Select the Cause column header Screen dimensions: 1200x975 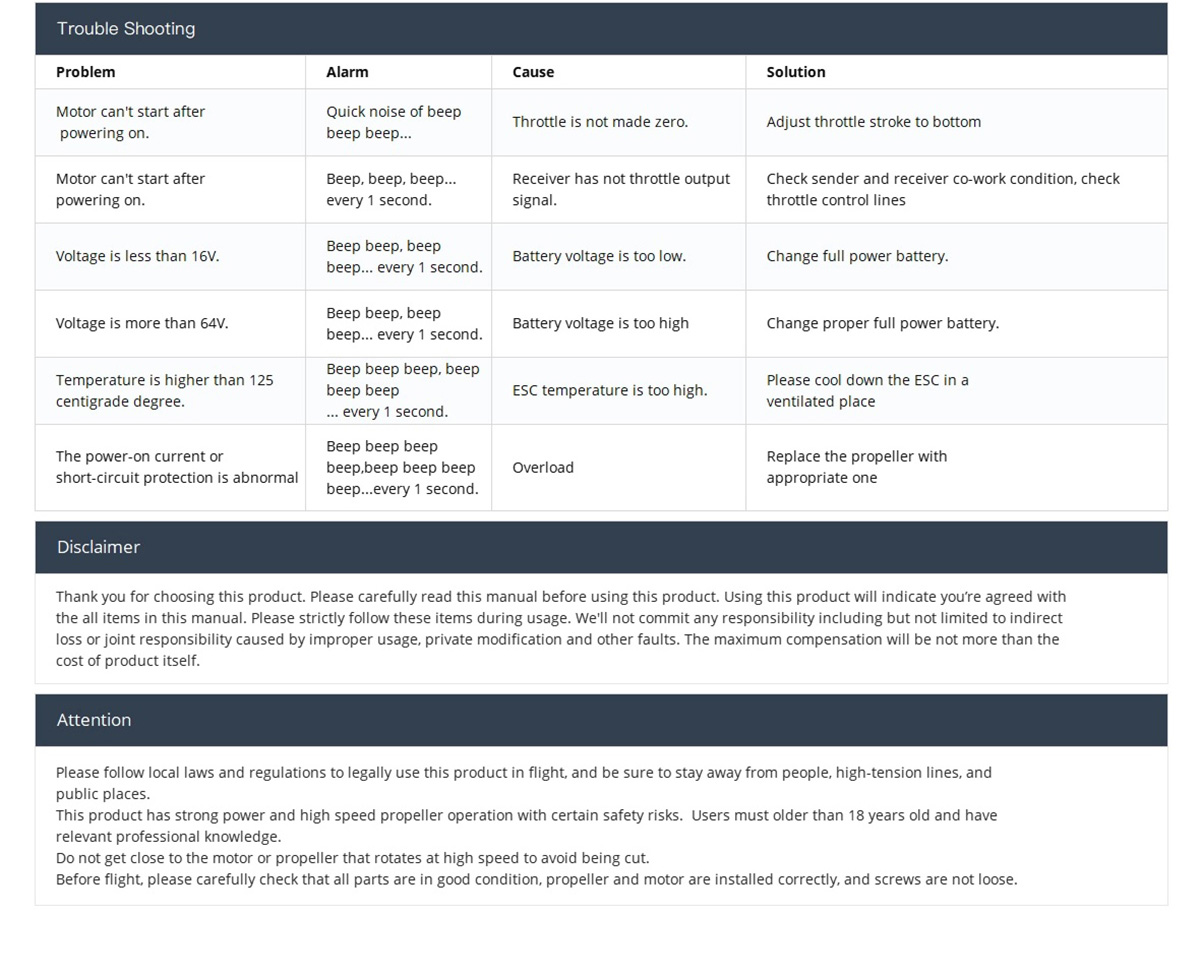pyautogui.click(x=533, y=72)
